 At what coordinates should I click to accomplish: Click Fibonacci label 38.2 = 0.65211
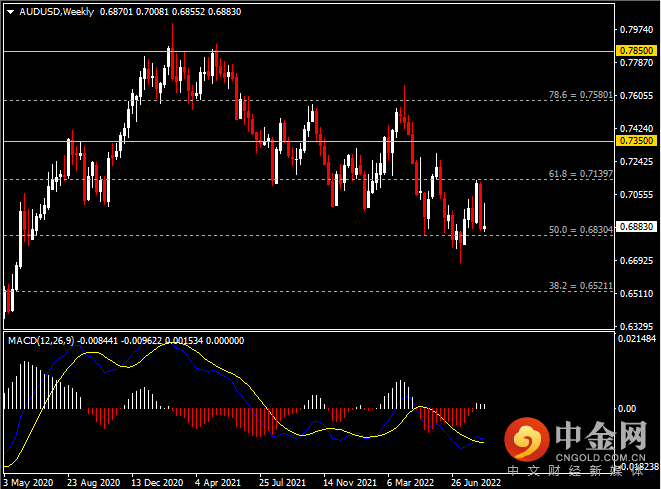[580, 286]
